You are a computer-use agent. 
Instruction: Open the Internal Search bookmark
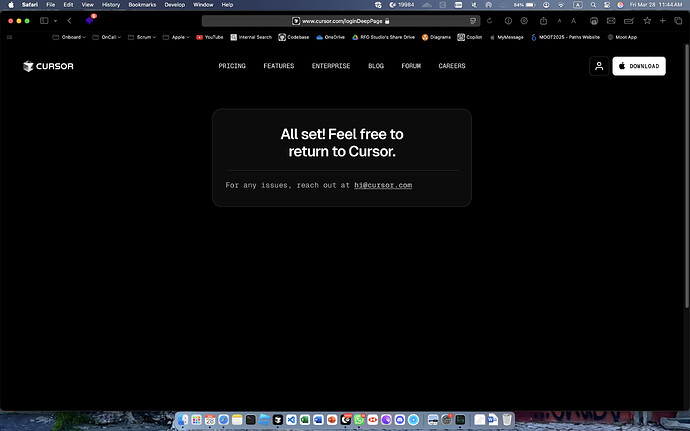(x=251, y=37)
